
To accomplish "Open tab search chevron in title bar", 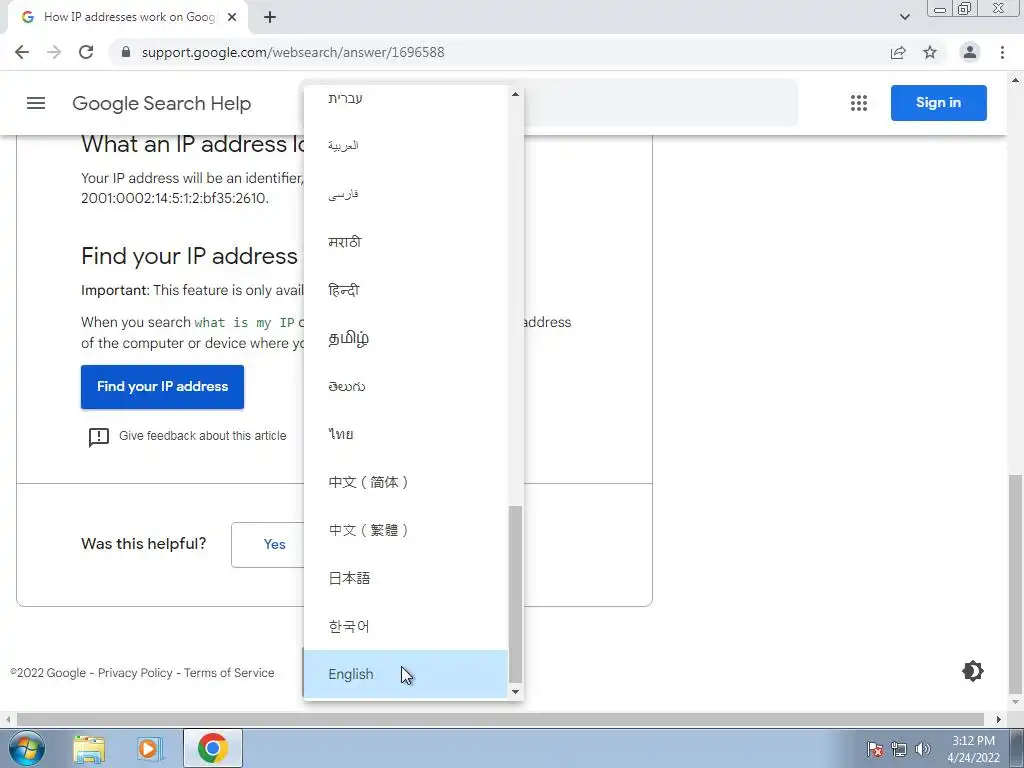I will pyautogui.click(x=904, y=17).
